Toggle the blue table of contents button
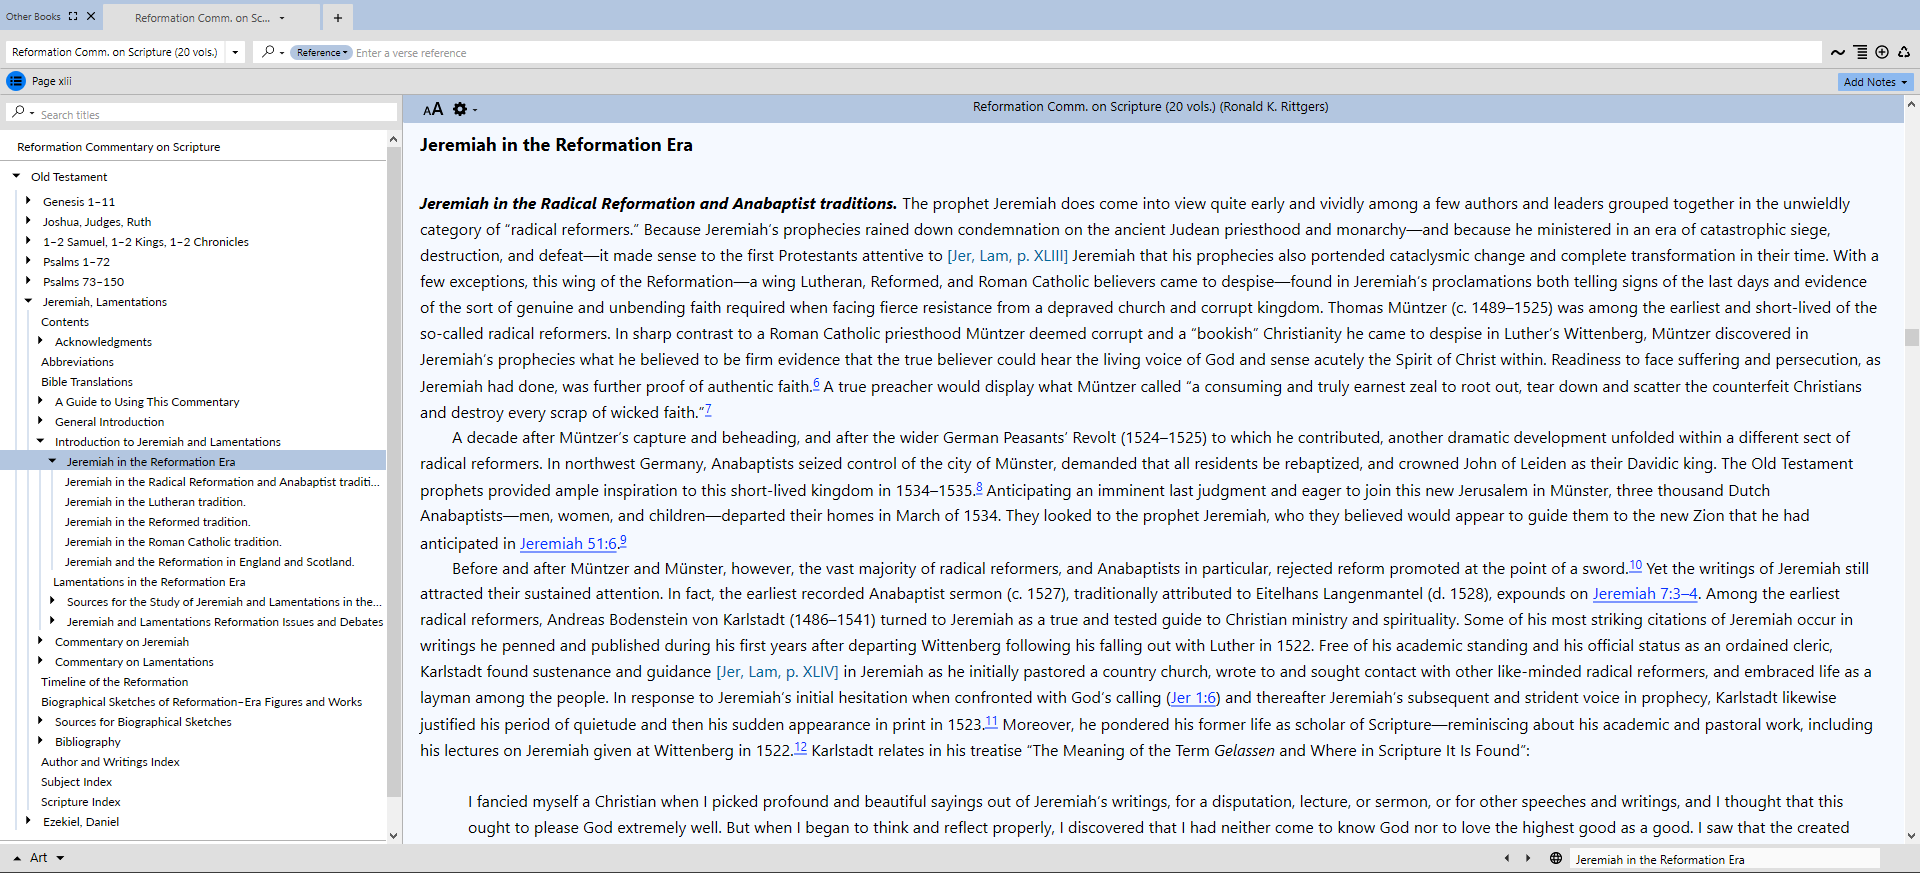Viewport: 1920px width, 873px height. pyautogui.click(x=16, y=81)
